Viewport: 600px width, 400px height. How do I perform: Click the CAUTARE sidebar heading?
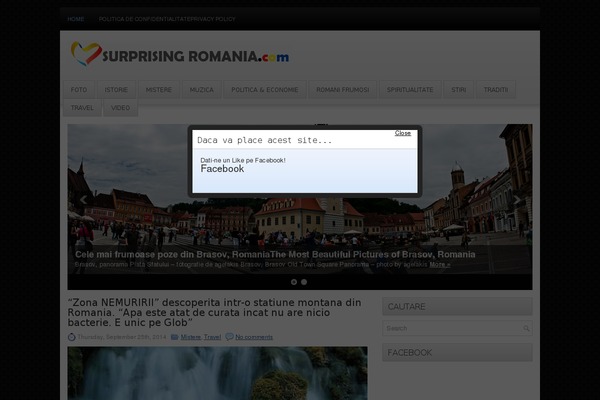457,307
